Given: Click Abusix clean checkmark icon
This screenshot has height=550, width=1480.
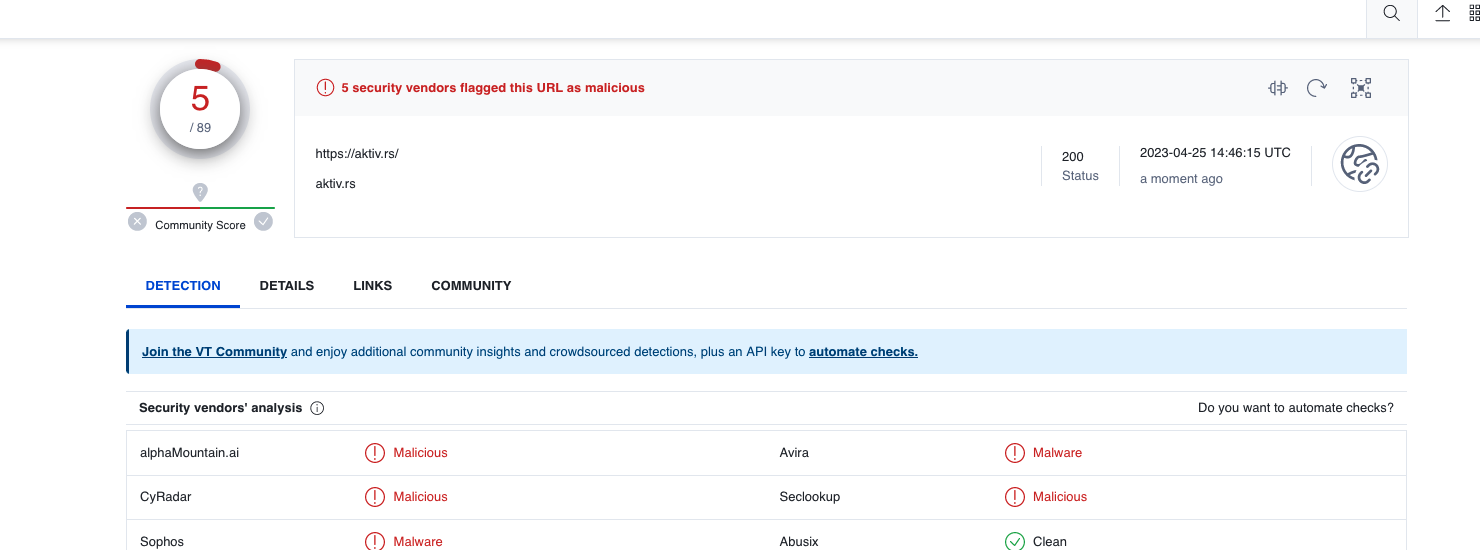Looking at the screenshot, I should tap(1015, 541).
